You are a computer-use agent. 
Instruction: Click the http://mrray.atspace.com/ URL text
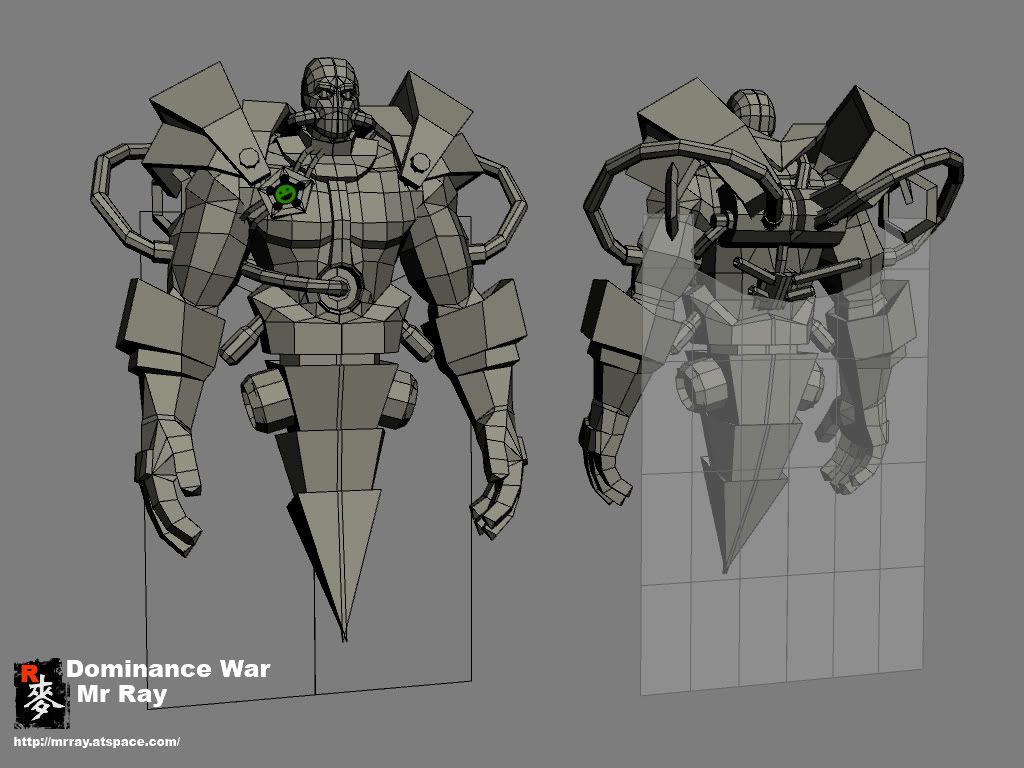[97, 742]
